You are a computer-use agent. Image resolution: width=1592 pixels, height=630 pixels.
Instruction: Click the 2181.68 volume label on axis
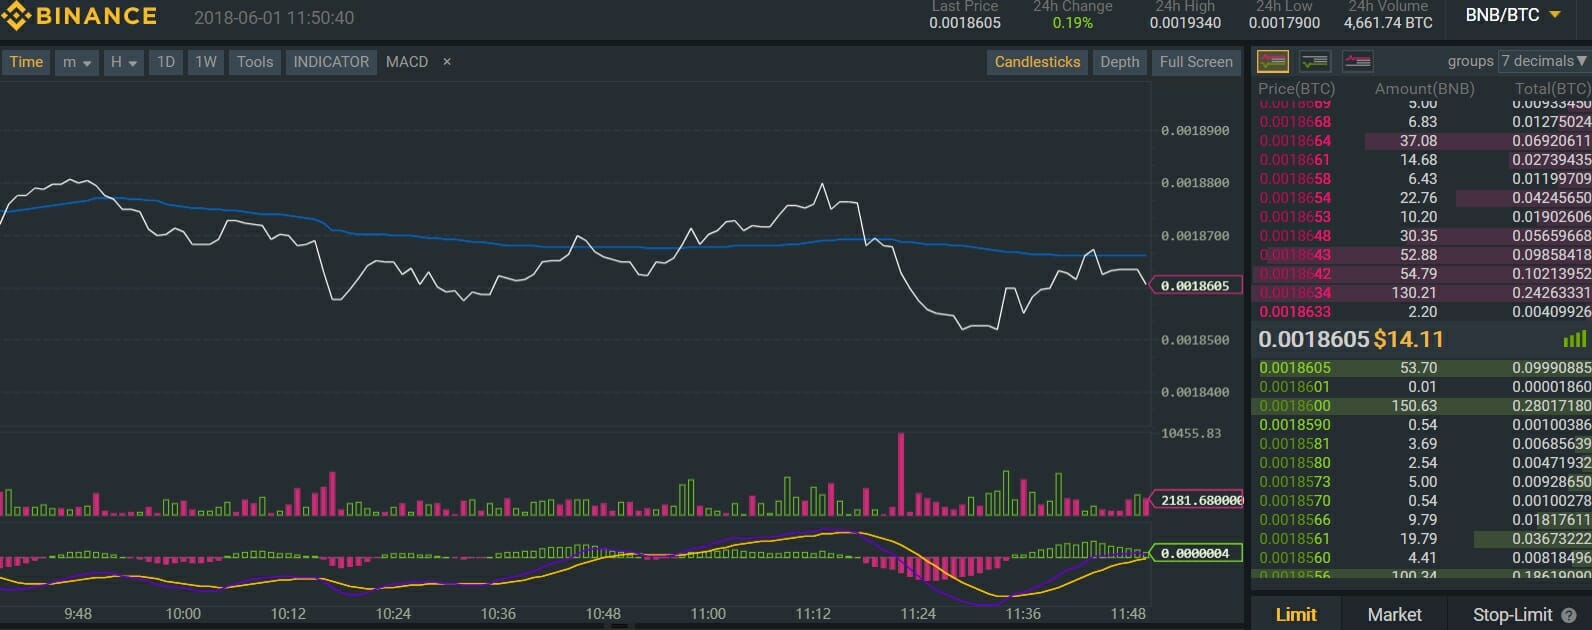point(1199,500)
